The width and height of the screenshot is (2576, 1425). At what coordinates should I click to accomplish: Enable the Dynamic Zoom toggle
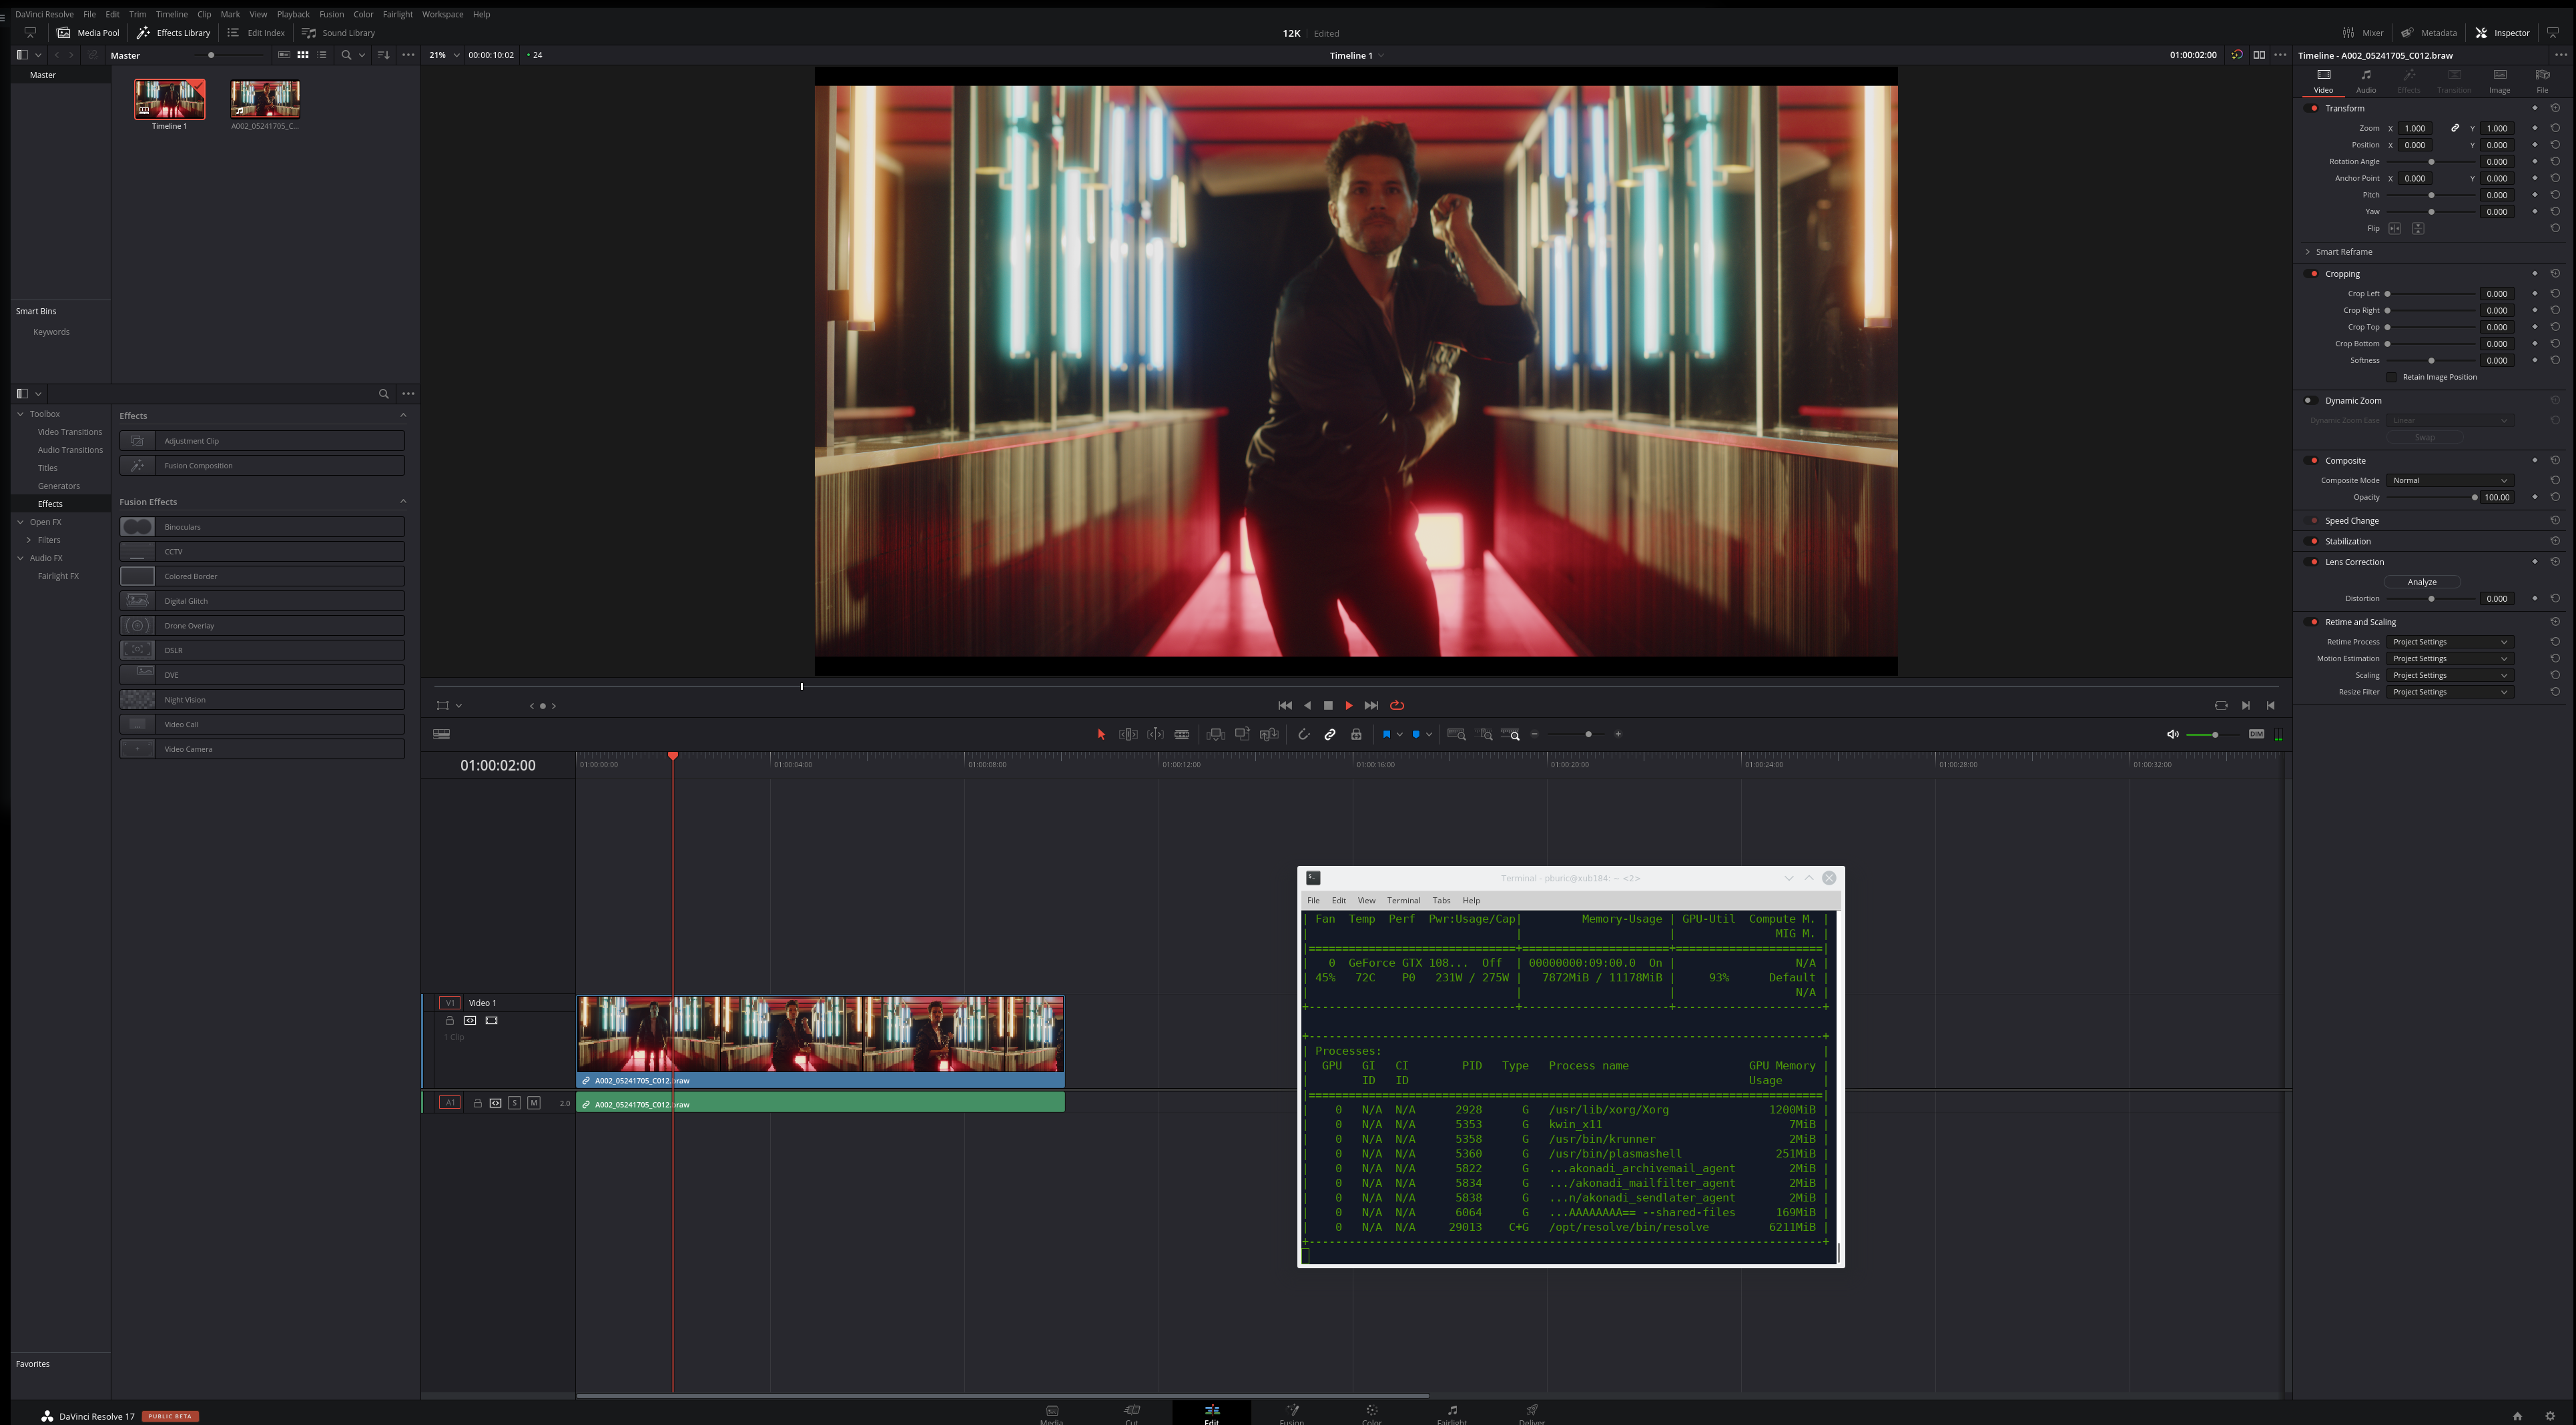(x=2311, y=401)
